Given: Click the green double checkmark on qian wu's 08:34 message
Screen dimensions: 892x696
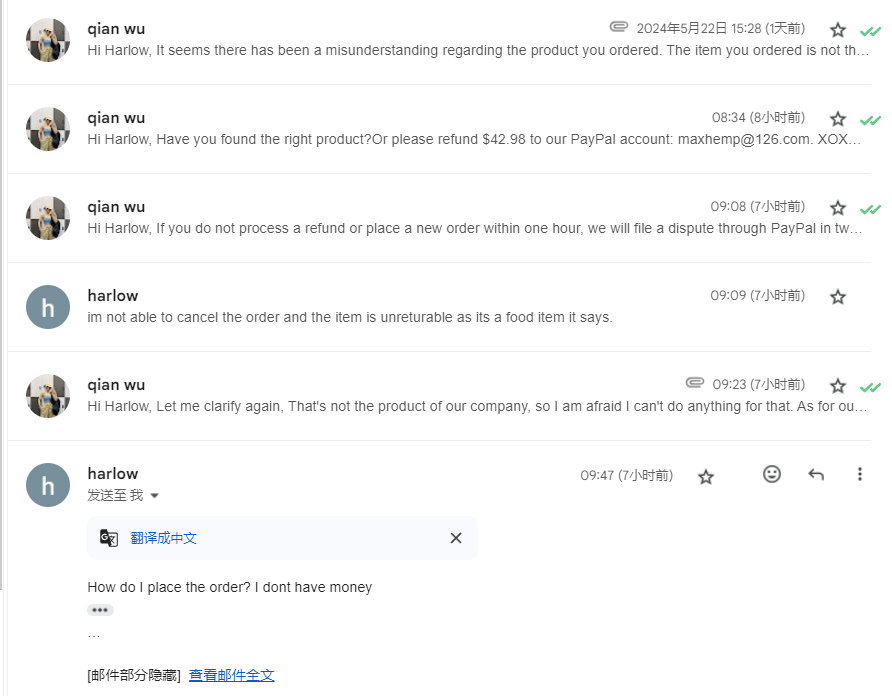Looking at the screenshot, I should pyautogui.click(x=870, y=119).
